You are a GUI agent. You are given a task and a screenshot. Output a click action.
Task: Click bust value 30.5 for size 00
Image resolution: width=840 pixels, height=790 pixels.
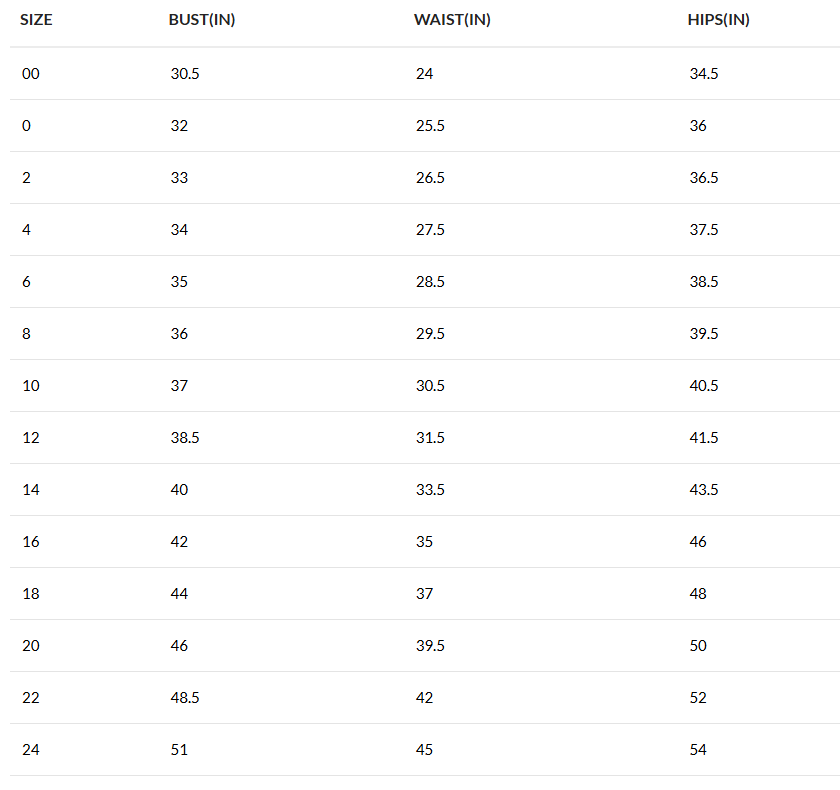pyautogui.click(x=184, y=74)
